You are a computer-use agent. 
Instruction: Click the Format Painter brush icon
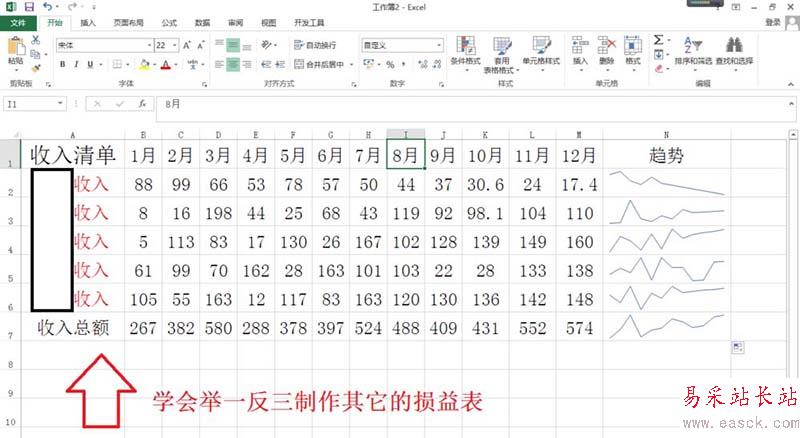click(36, 68)
